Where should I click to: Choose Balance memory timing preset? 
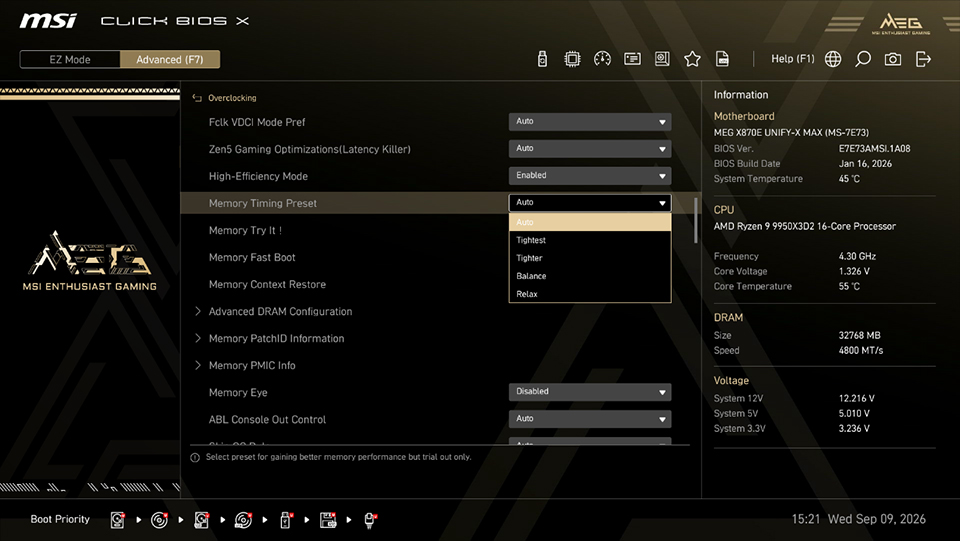click(x=590, y=276)
